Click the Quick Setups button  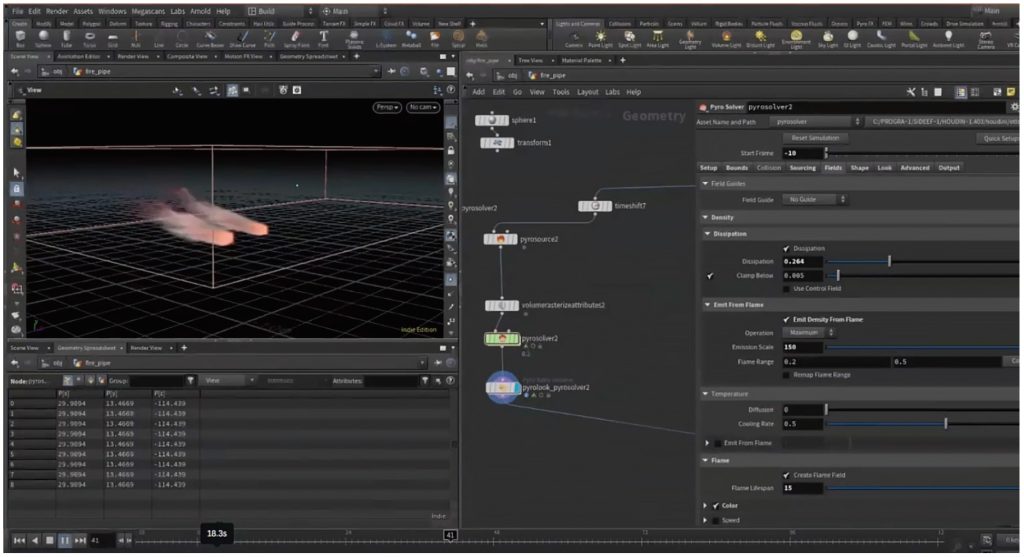tap(1000, 138)
